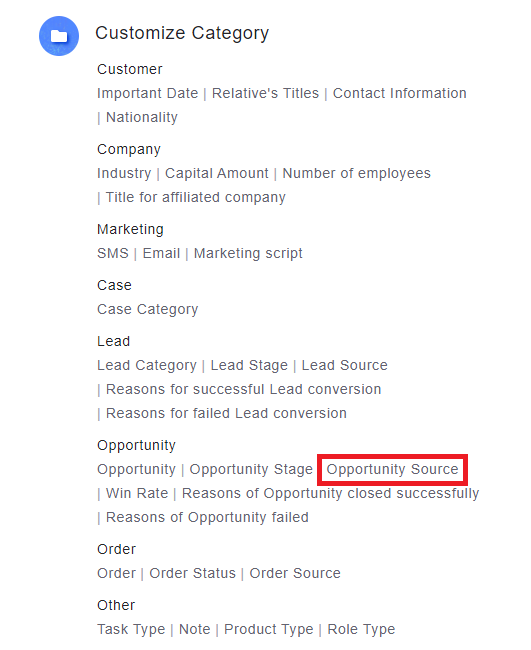531x650 pixels.
Task: Open the Order Status link
Action: pos(192,573)
